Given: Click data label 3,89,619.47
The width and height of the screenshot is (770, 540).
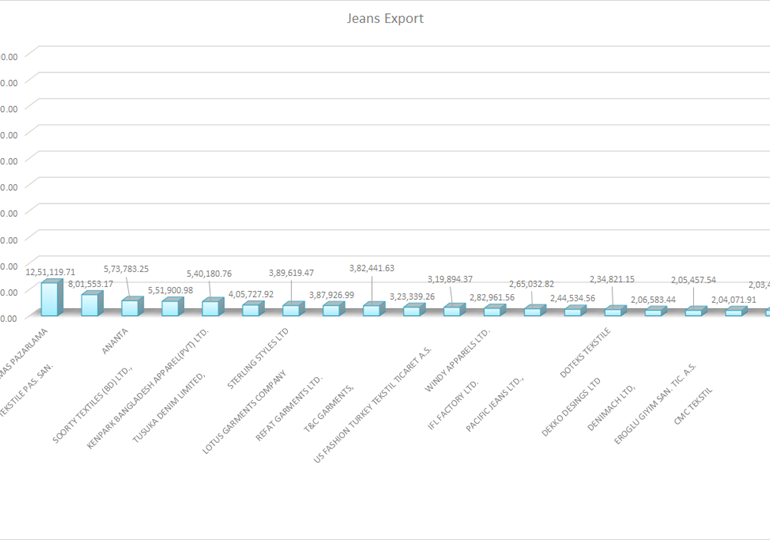Looking at the screenshot, I should tap(291, 273).
